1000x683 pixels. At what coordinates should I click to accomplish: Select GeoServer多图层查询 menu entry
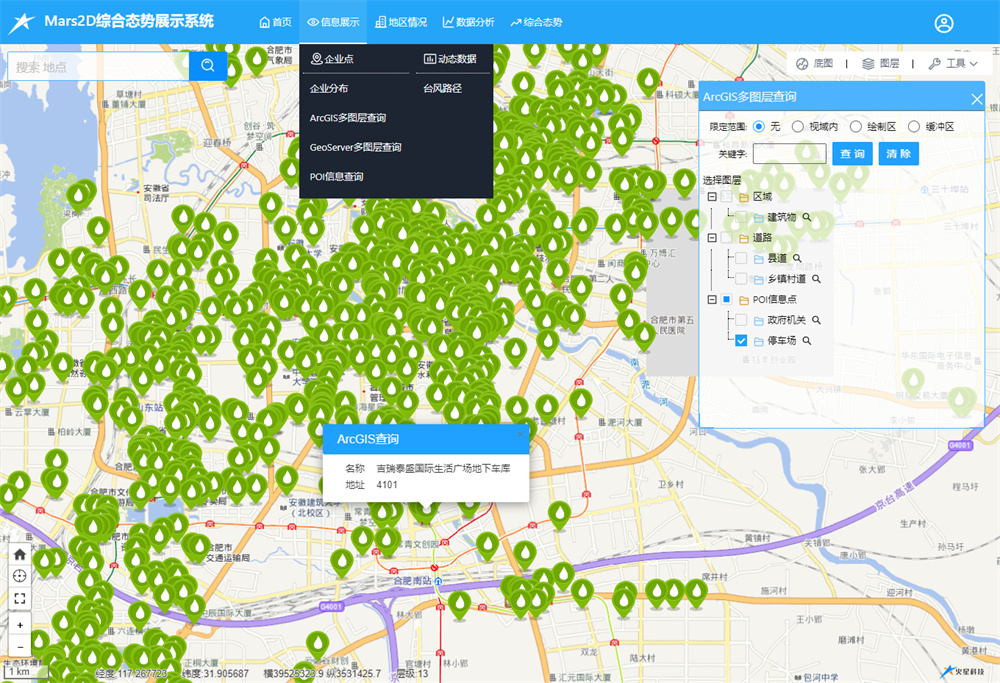[x=355, y=147]
